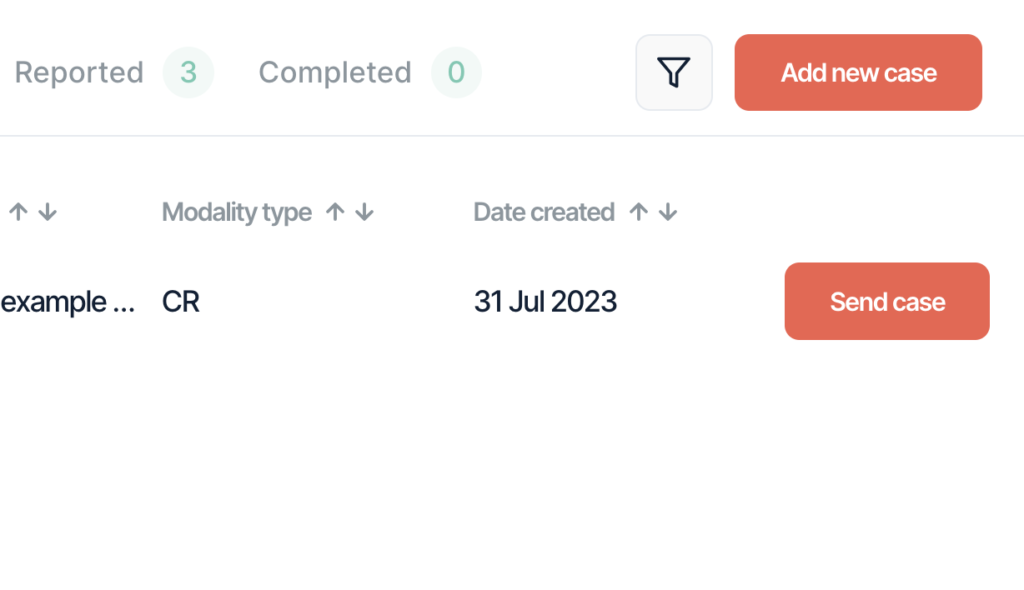Viewport: 1024px width, 590px height.
Task: Click the leftmost column's down sort arrow
Action: point(48,212)
